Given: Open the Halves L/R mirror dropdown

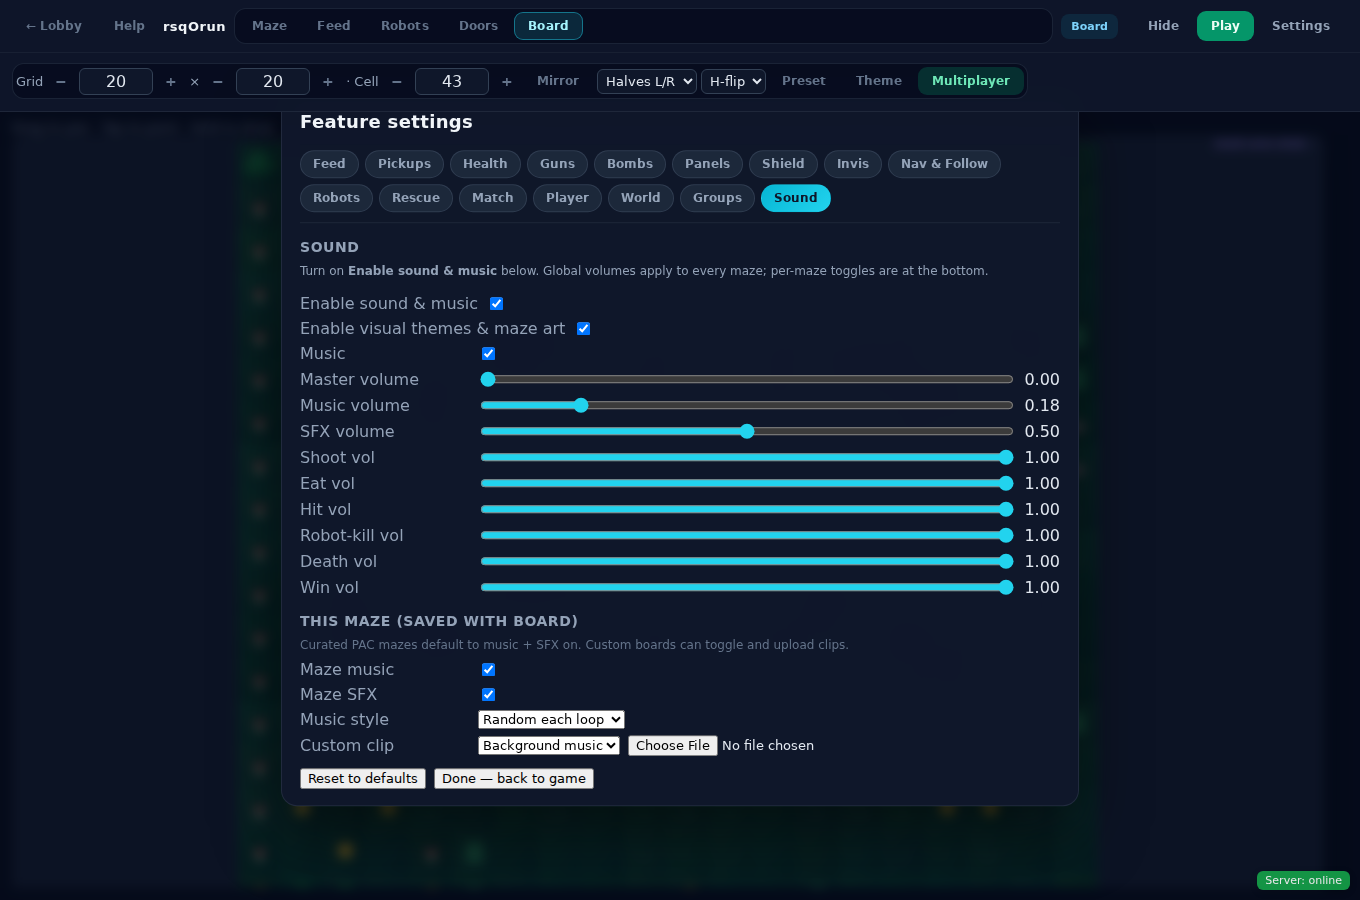Looking at the screenshot, I should [647, 82].
